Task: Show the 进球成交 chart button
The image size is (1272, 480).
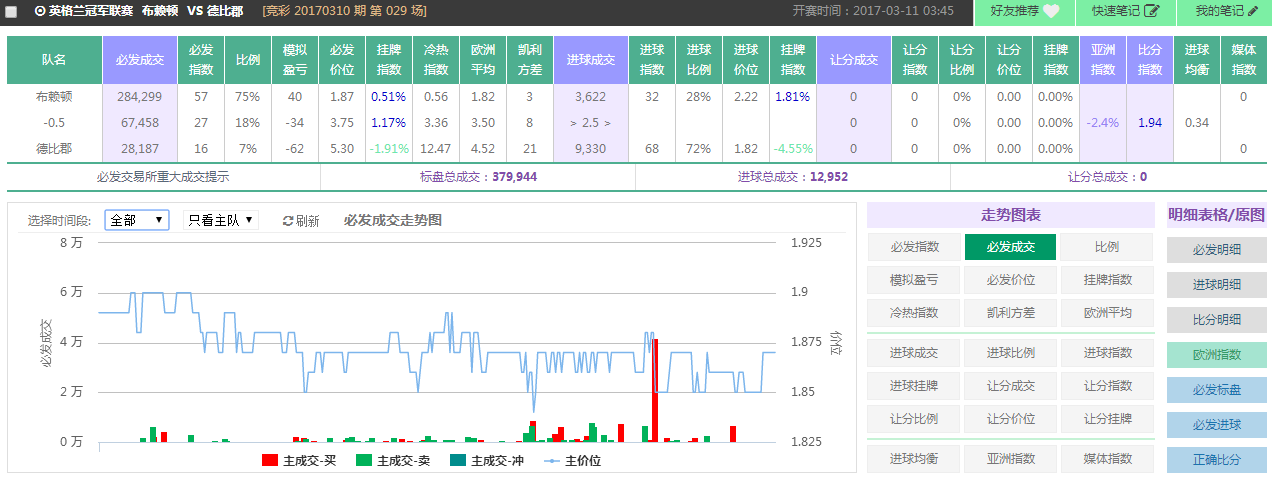Action: pos(914,352)
